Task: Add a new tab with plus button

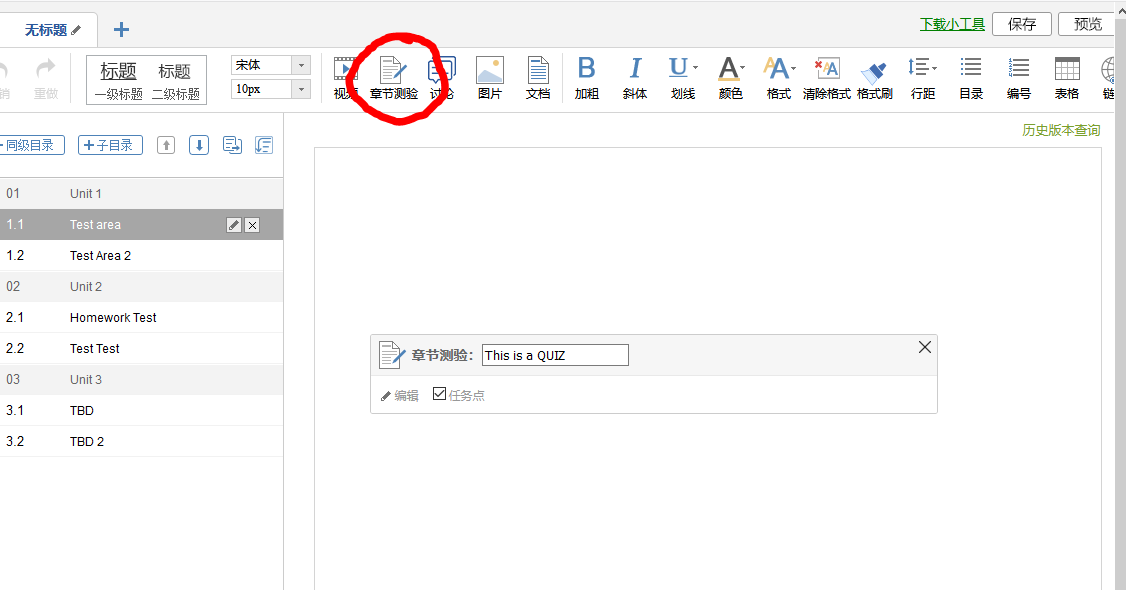Action: click(121, 30)
